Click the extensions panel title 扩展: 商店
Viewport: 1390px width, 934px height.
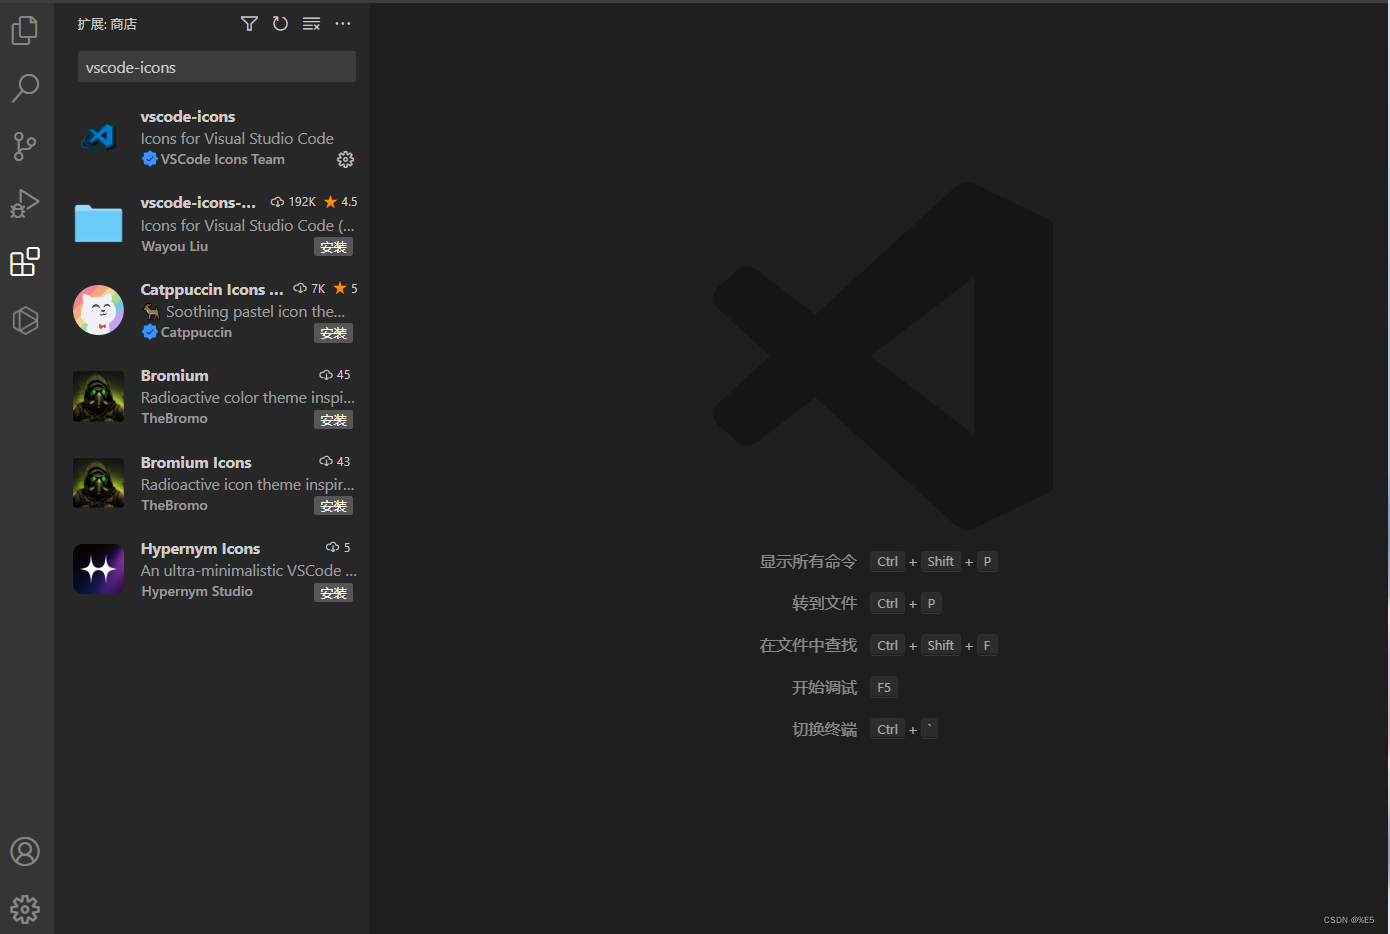[107, 24]
